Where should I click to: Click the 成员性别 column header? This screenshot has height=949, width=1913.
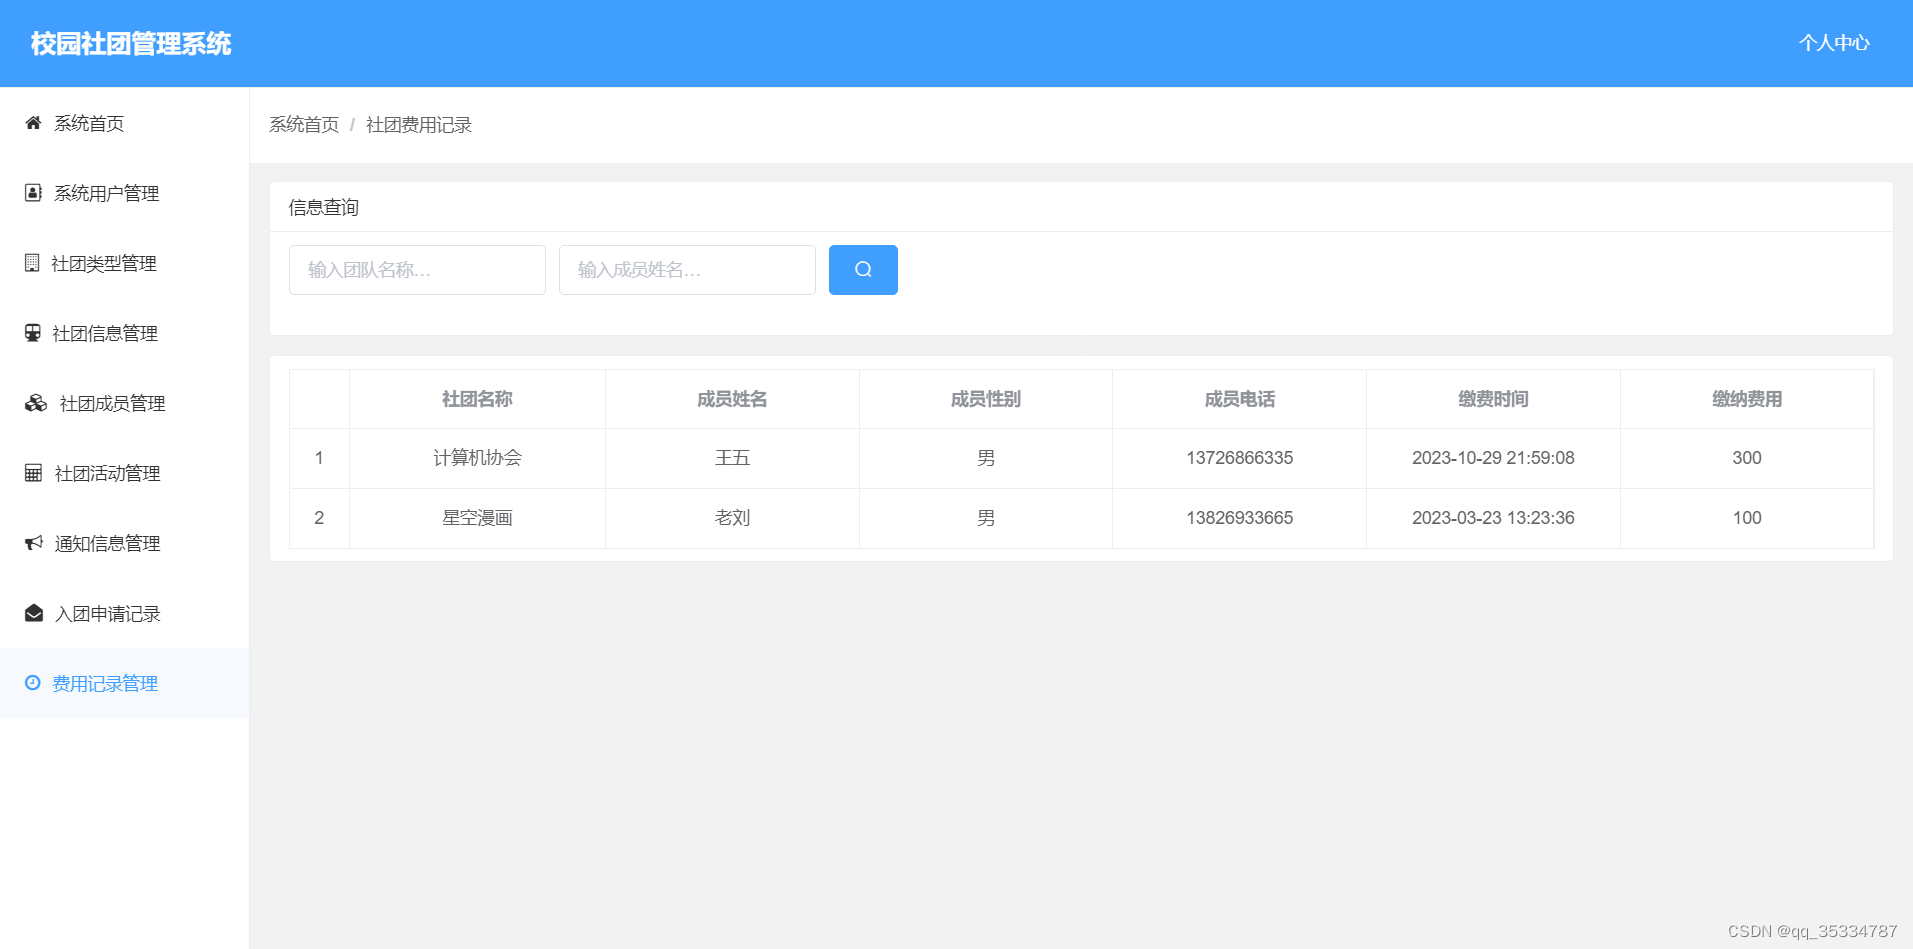pos(986,399)
